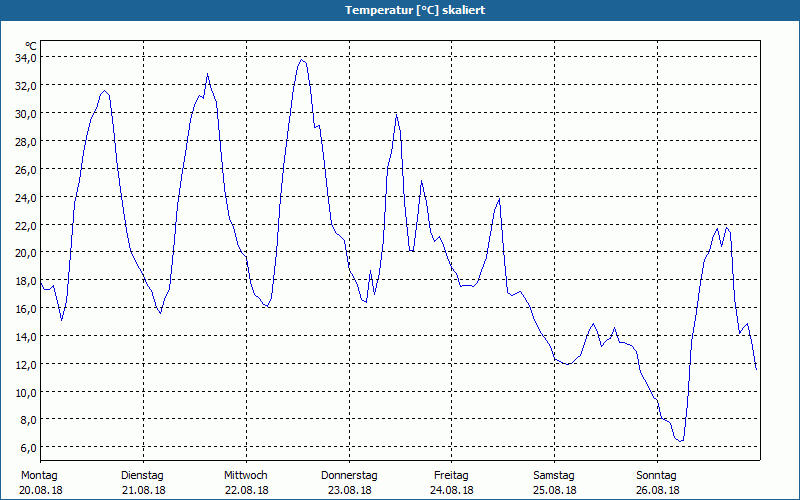Select the 6,0 y-axis label
800x500 pixels.
click(x=28, y=448)
